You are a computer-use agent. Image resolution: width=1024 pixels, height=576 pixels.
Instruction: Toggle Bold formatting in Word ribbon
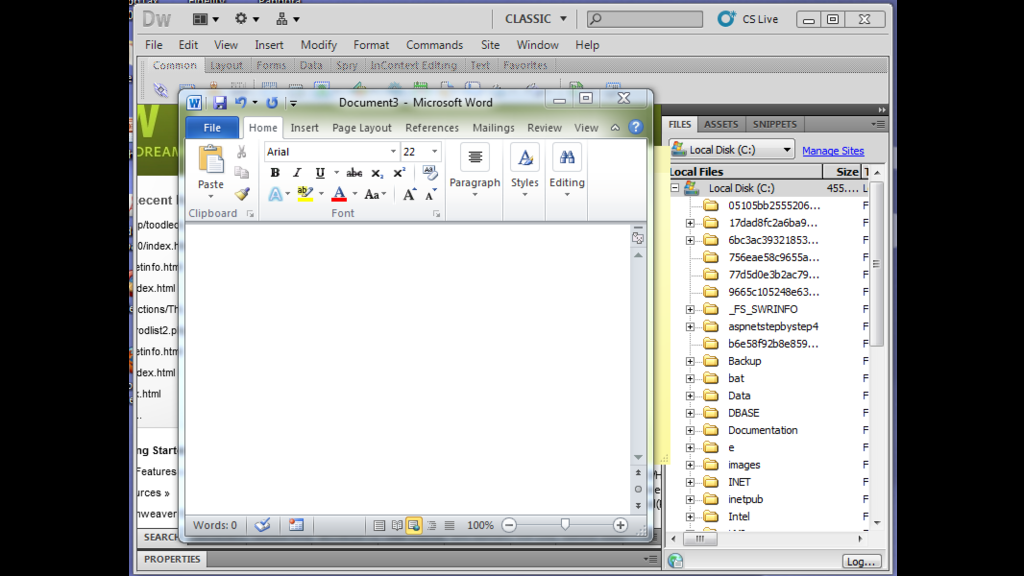click(275, 173)
